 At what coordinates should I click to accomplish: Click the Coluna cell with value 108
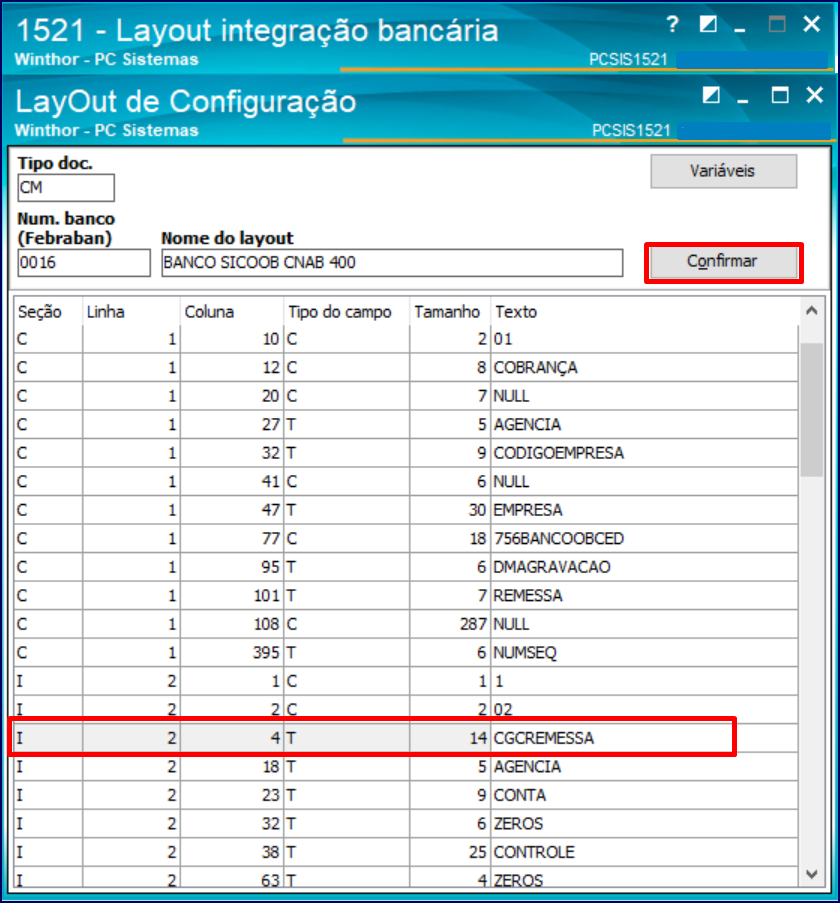tap(232, 624)
